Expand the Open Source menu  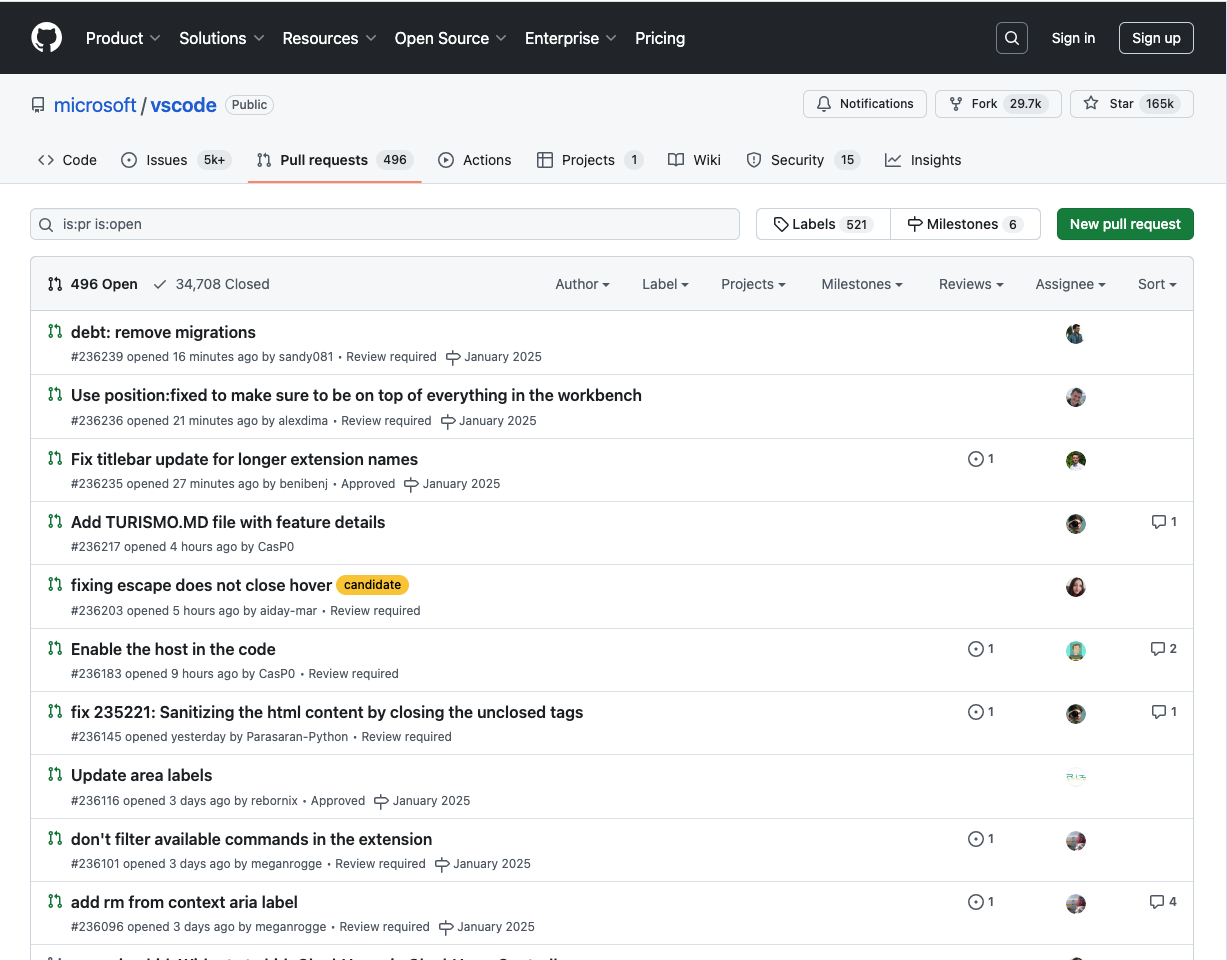pyautogui.click(x=451, y=38)
